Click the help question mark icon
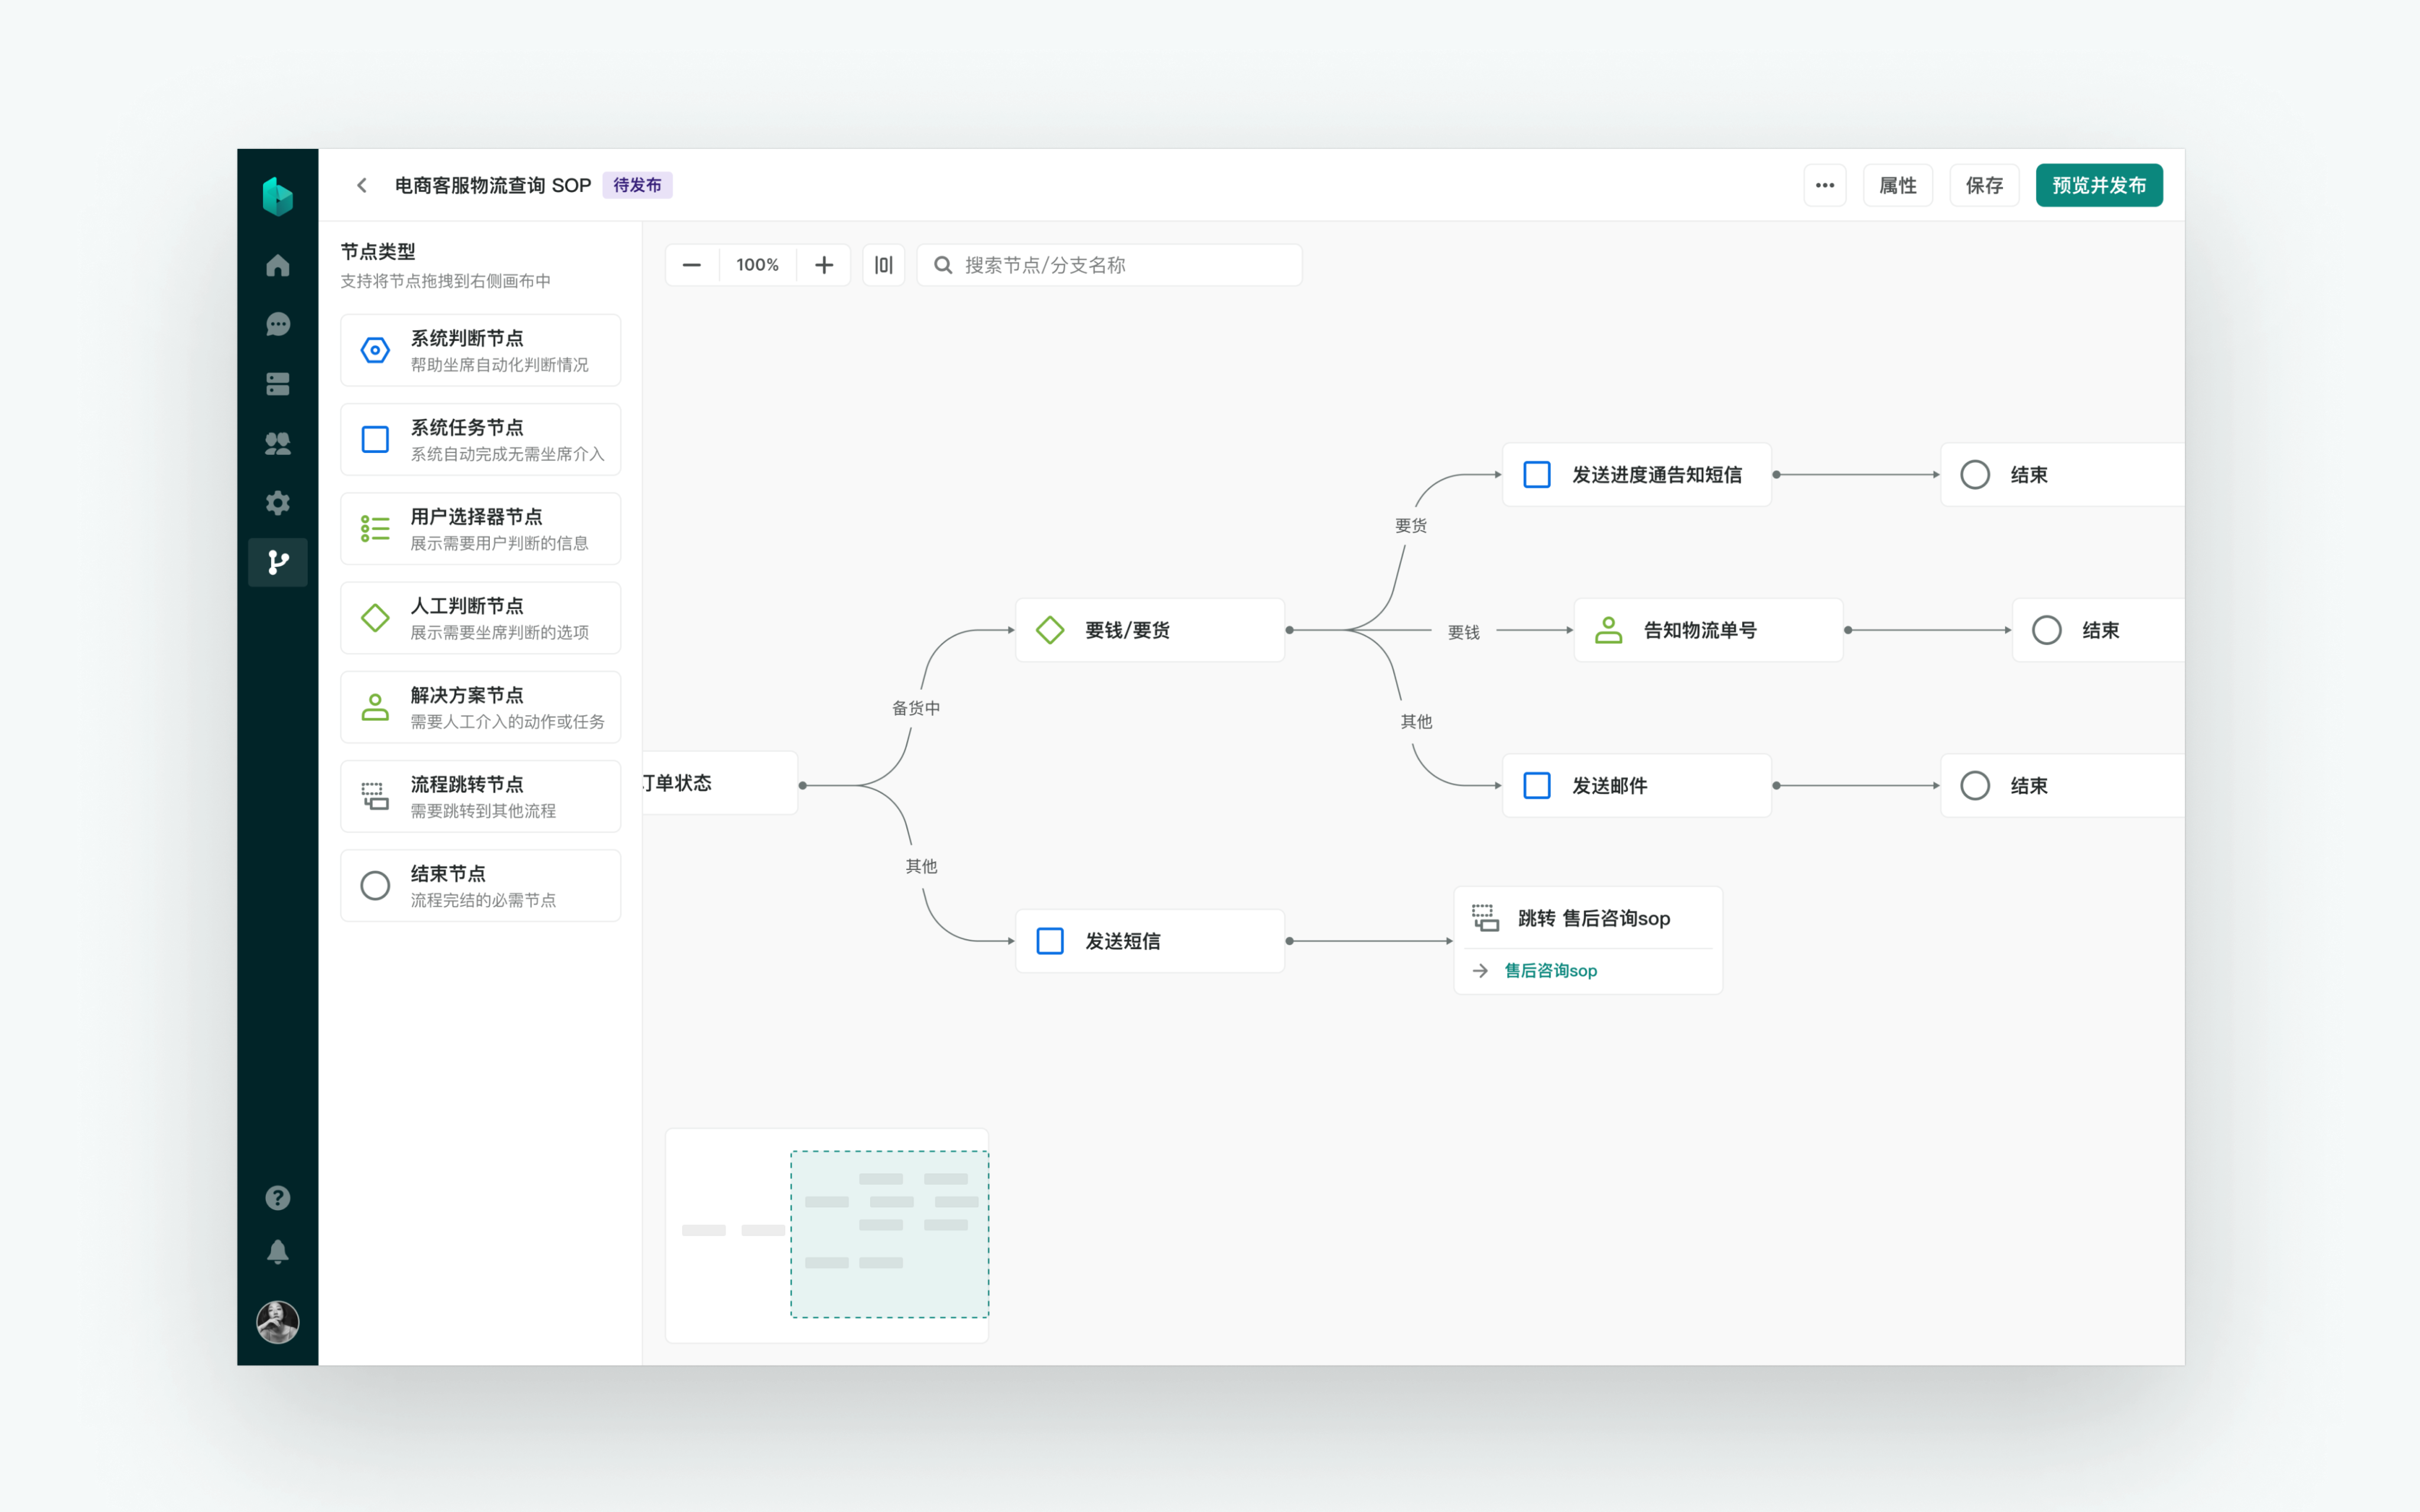 pyautogui.click(x=278, y=1197)
